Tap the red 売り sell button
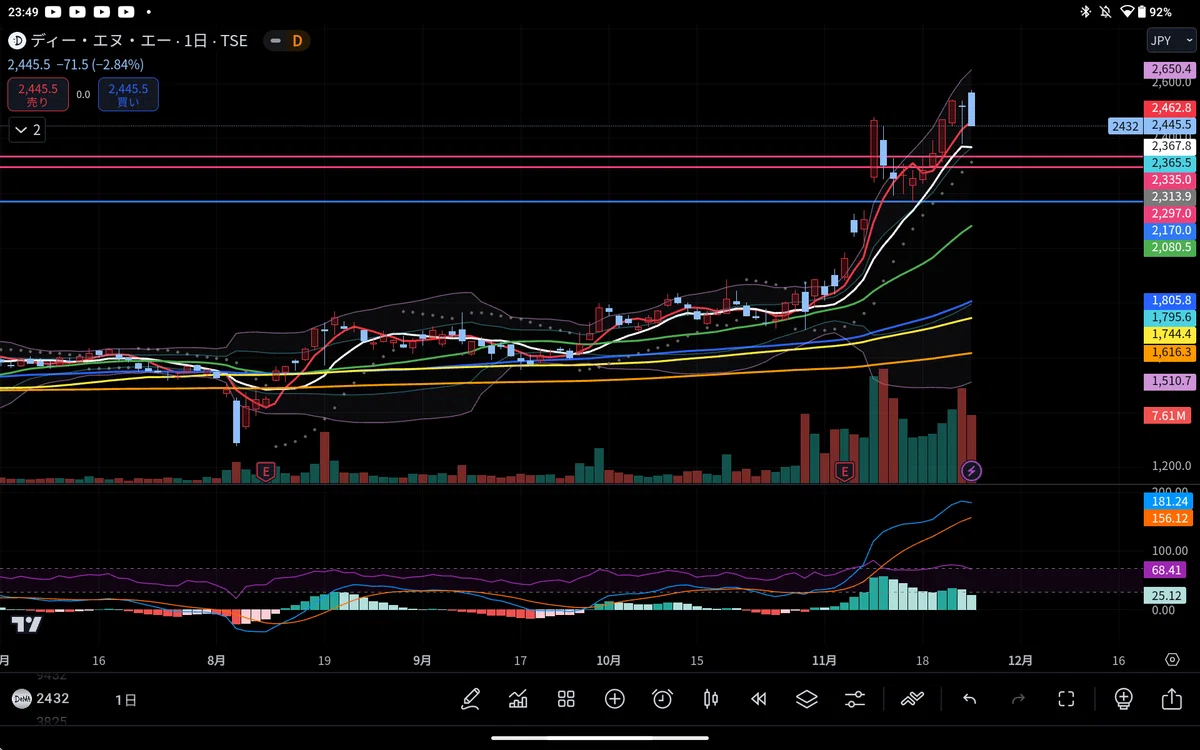The height and width of the screenshot is (750, 1200). point(37,94)
